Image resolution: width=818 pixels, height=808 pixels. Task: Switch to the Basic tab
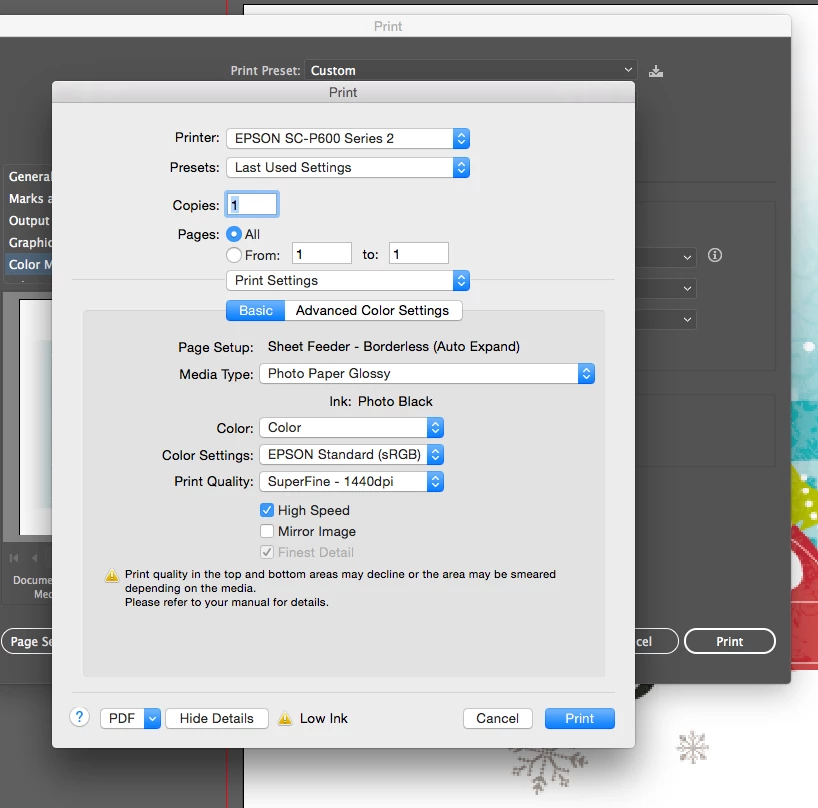click(x=256, y=311)
